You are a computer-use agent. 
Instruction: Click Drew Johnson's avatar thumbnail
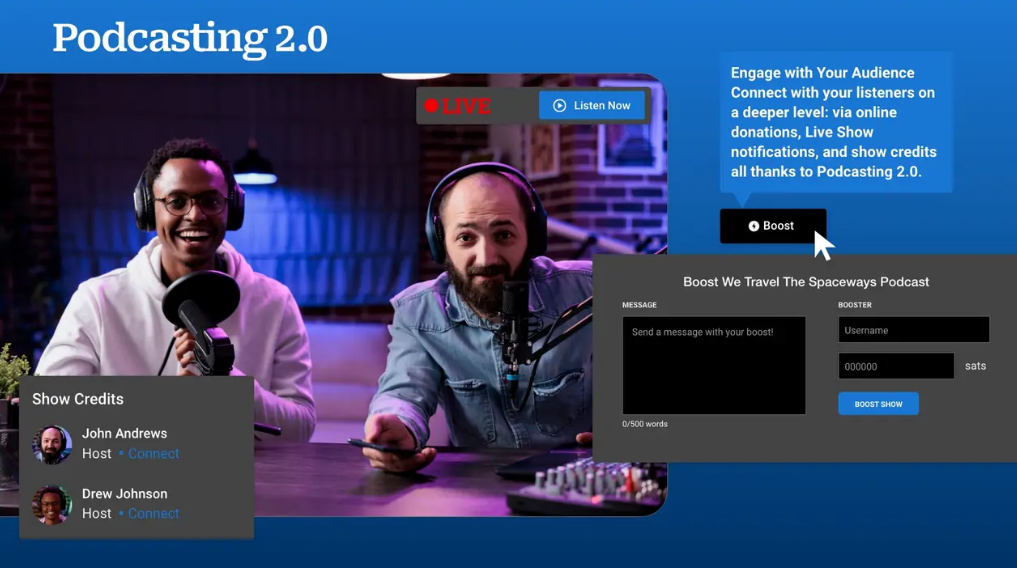tap(52, 504)
